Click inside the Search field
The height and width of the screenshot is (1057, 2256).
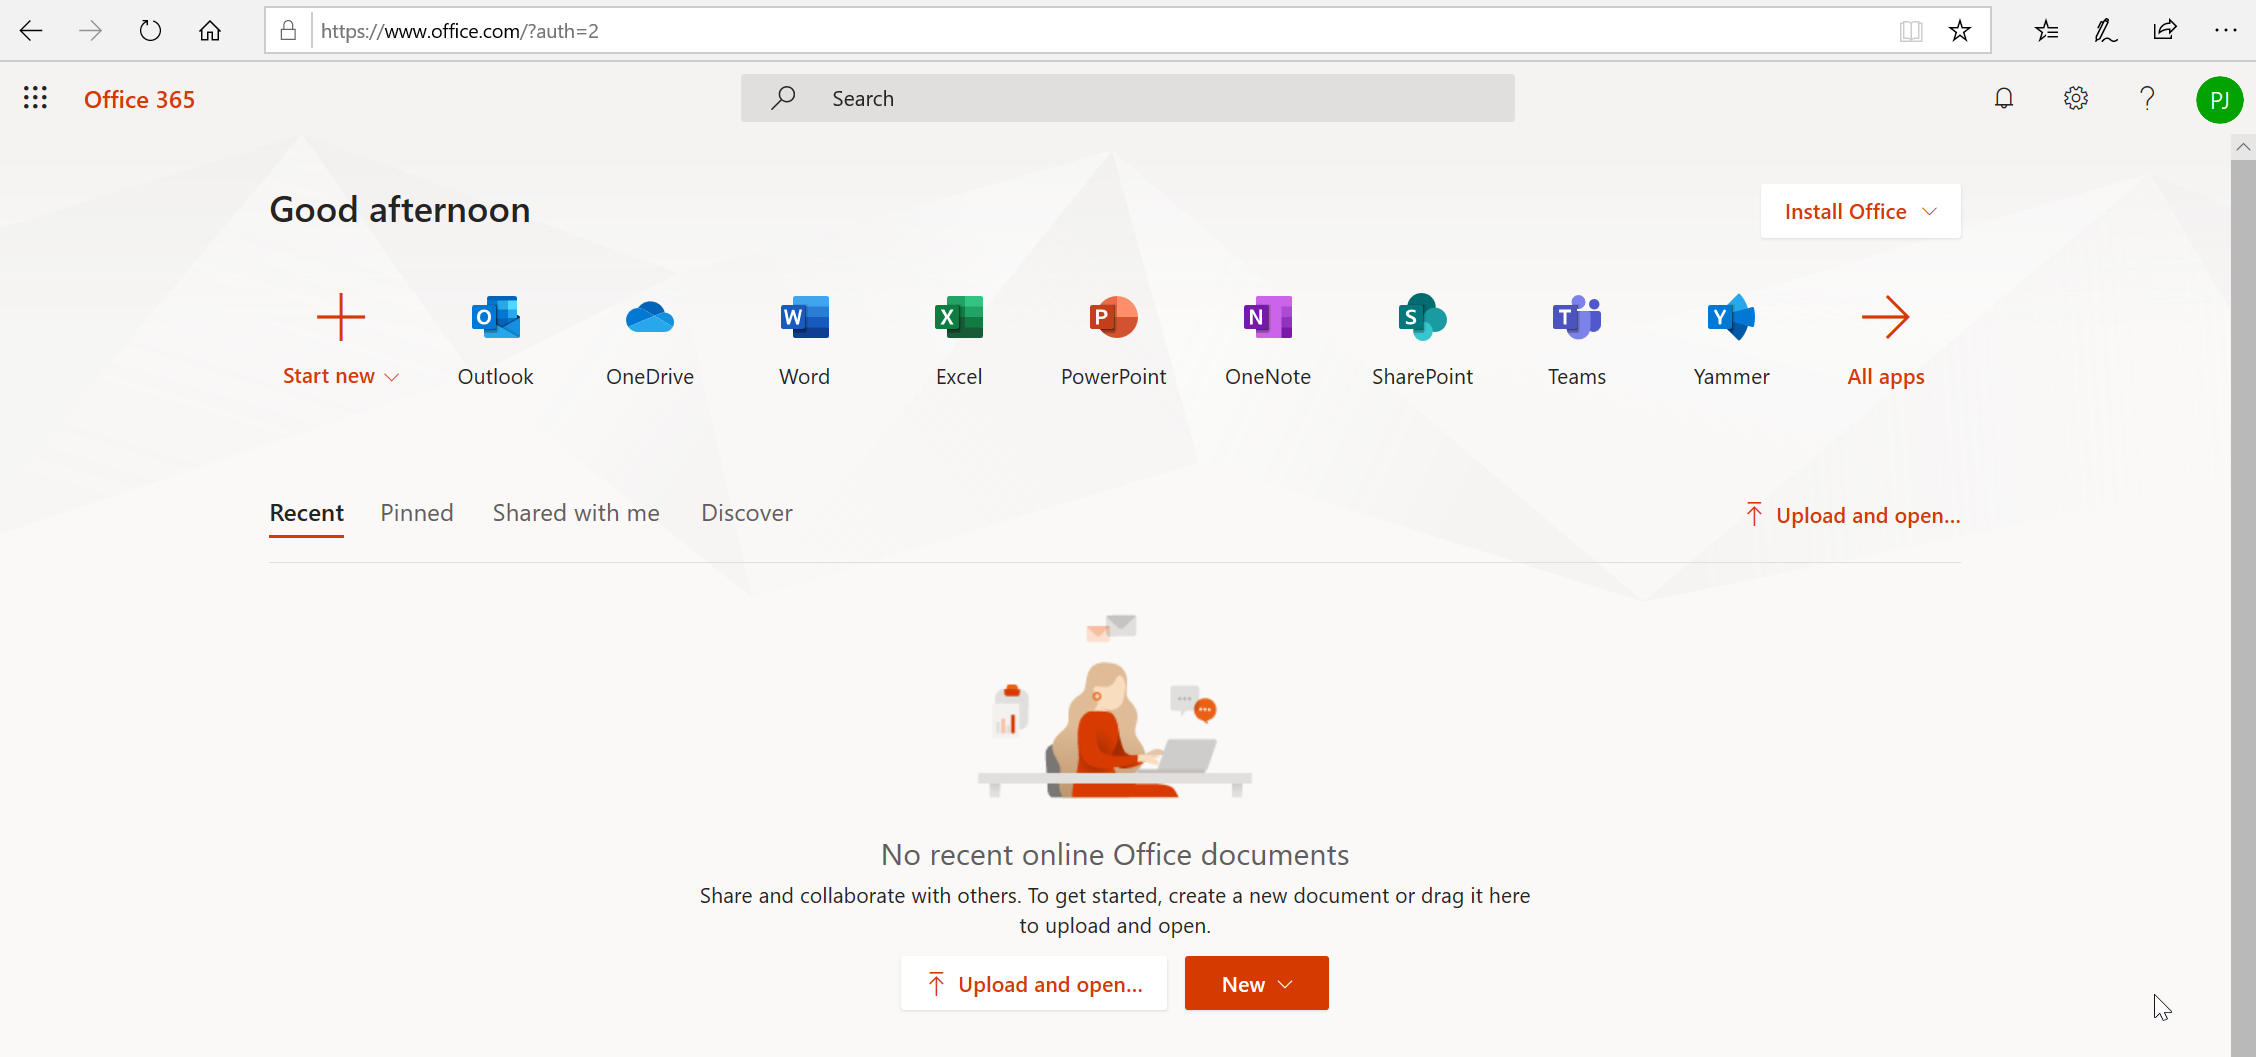tap(1127, 97)
